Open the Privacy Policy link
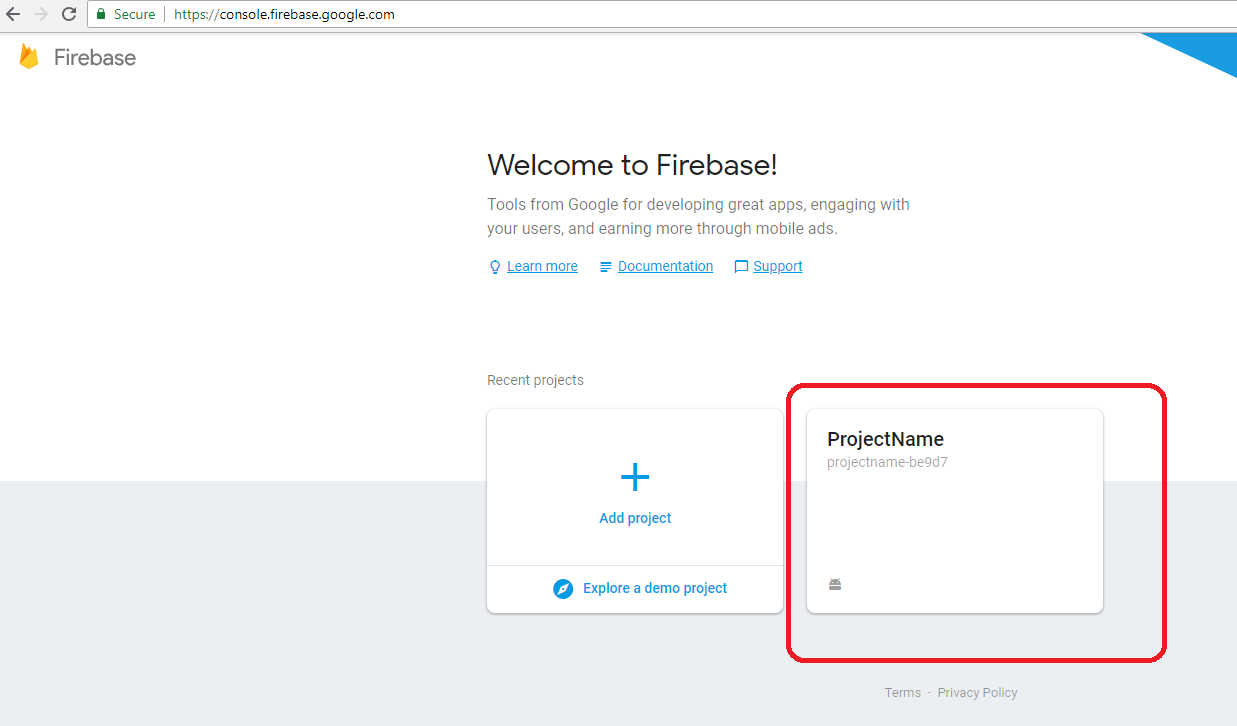The height and width of the screenshot is (726, 1237). pyautogui.click(x=977, y=692)
